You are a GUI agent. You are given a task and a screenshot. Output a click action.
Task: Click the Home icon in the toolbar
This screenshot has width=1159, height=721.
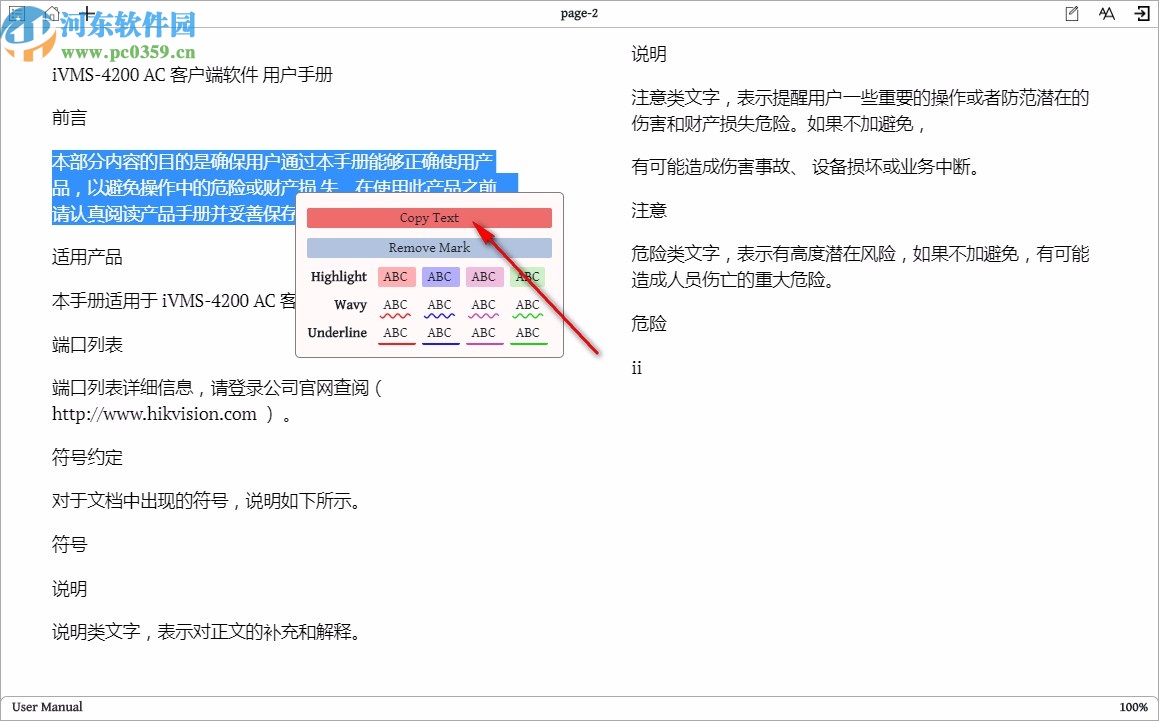[51, 13]
